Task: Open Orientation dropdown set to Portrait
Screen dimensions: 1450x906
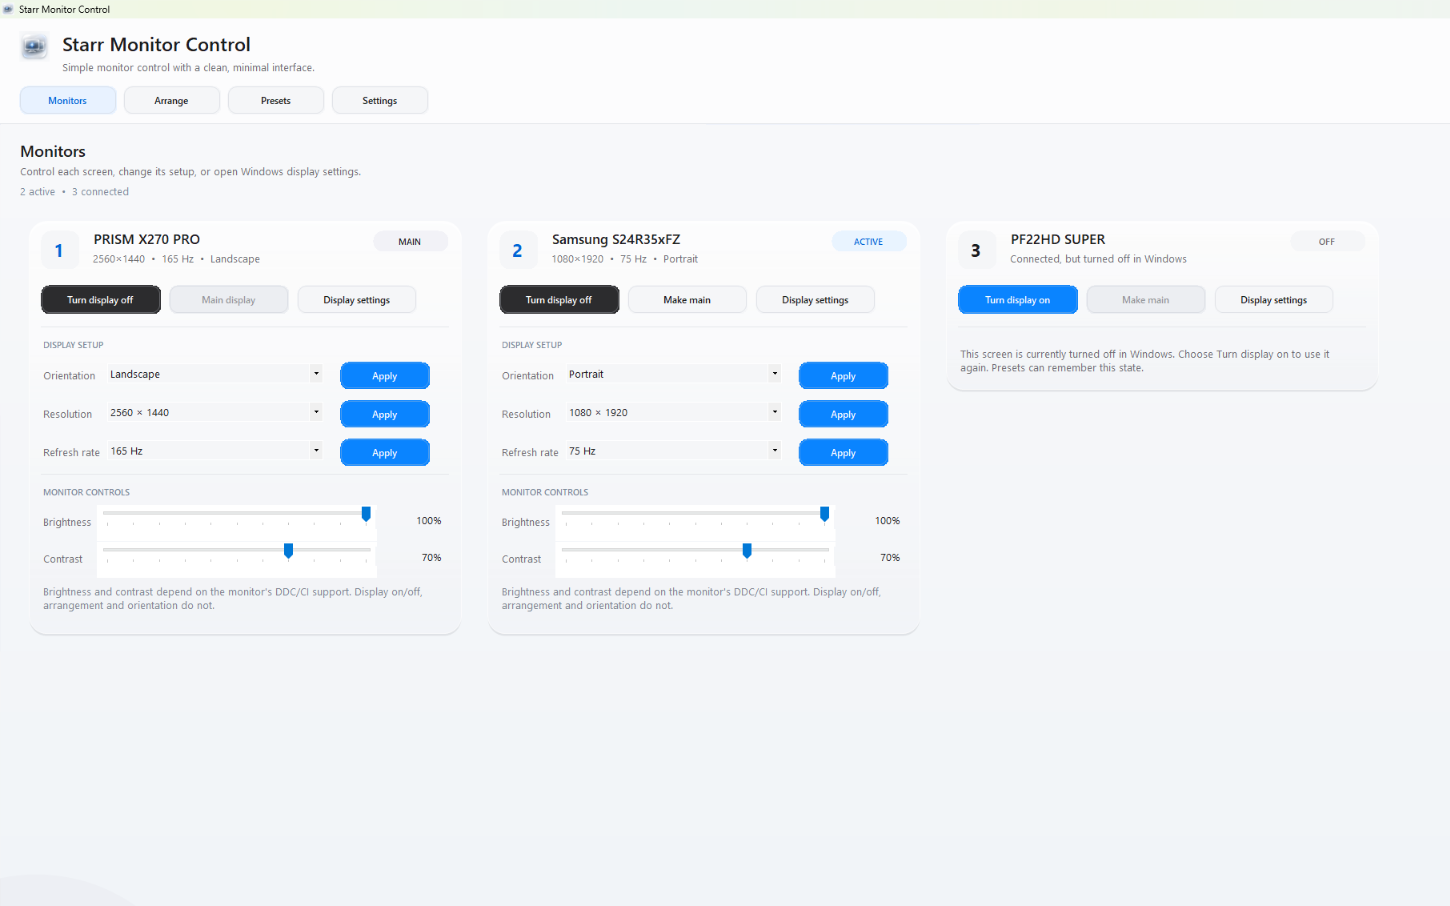Action: (673, 374)
